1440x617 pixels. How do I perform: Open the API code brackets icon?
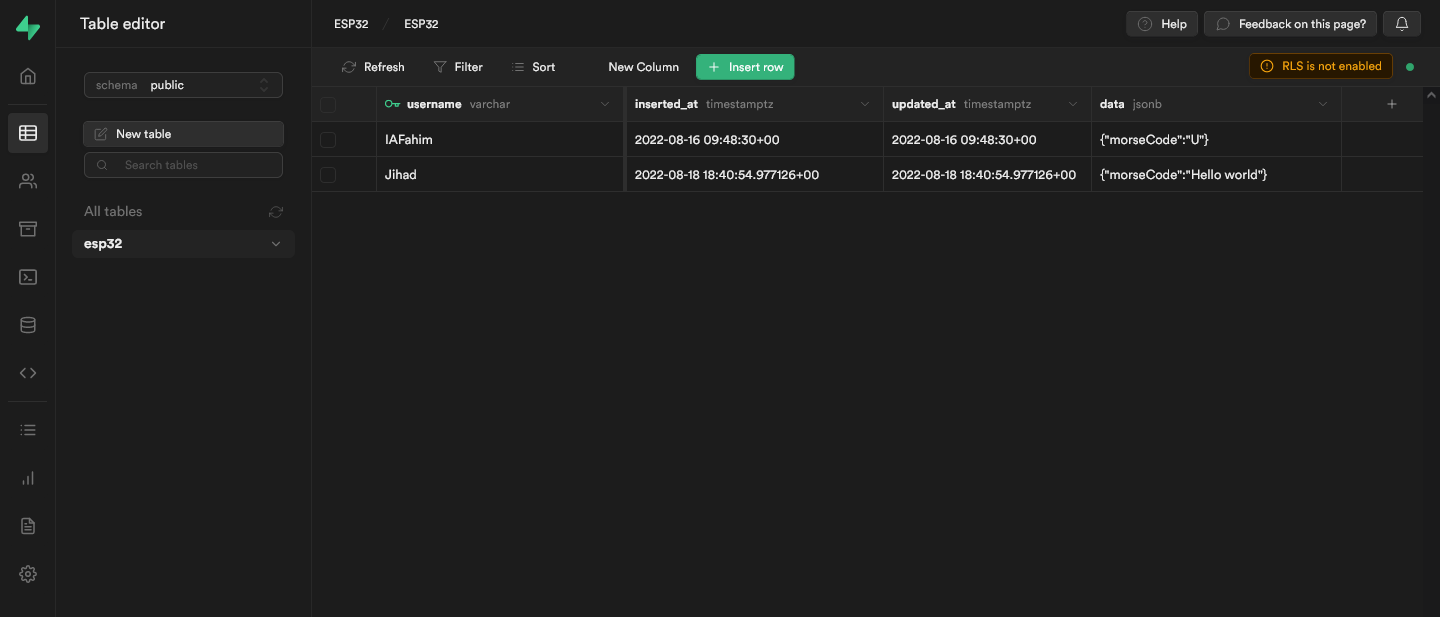[28, 373]
